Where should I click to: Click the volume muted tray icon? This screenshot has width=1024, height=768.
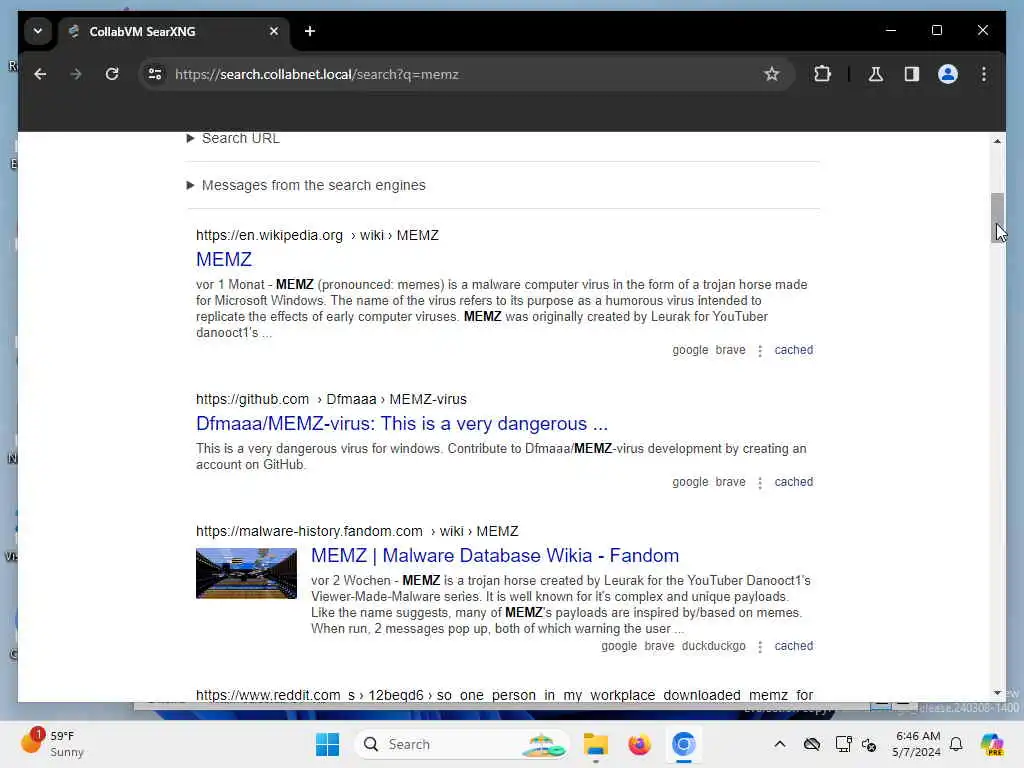[869, 744]
